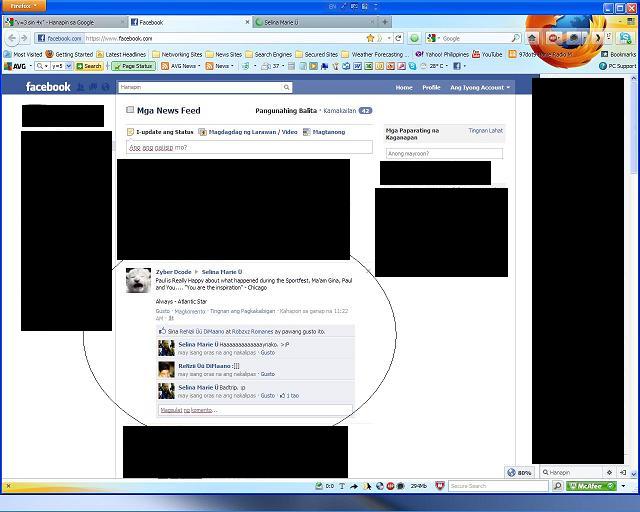
Task: Click the Home icon in navigation bar
Action: (x=532, y=38)
